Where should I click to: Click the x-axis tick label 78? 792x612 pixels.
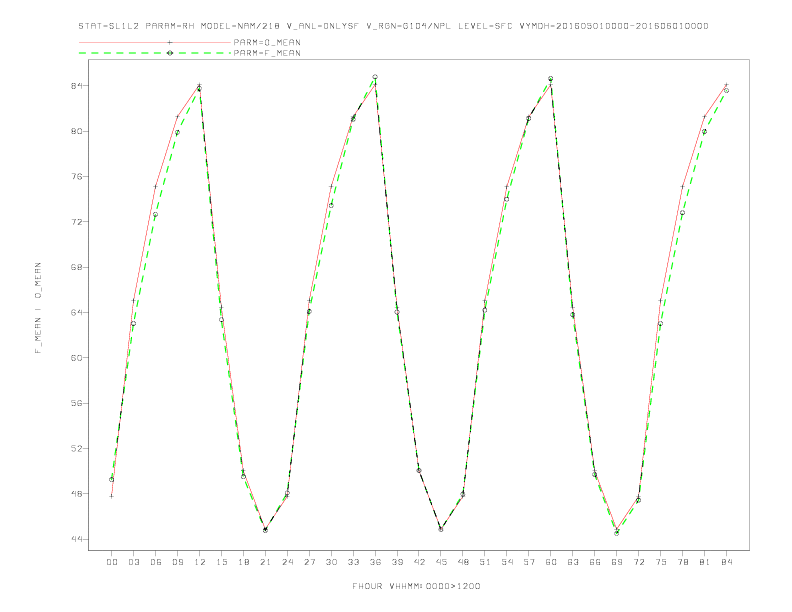tap(682, 562)
